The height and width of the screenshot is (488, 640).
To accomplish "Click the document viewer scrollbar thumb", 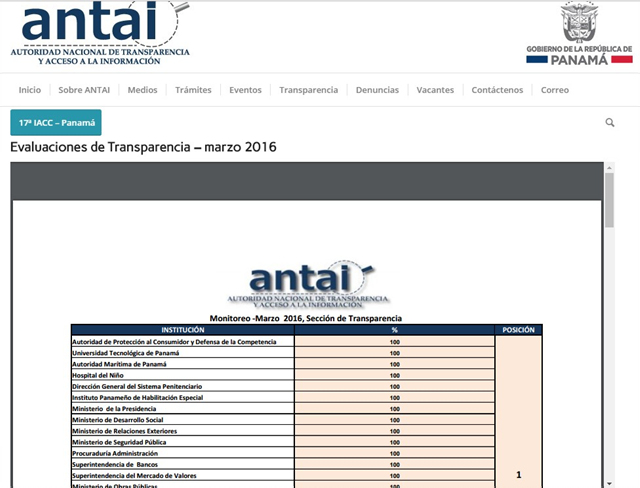I will pyautogui.click(x=609, y=200).
